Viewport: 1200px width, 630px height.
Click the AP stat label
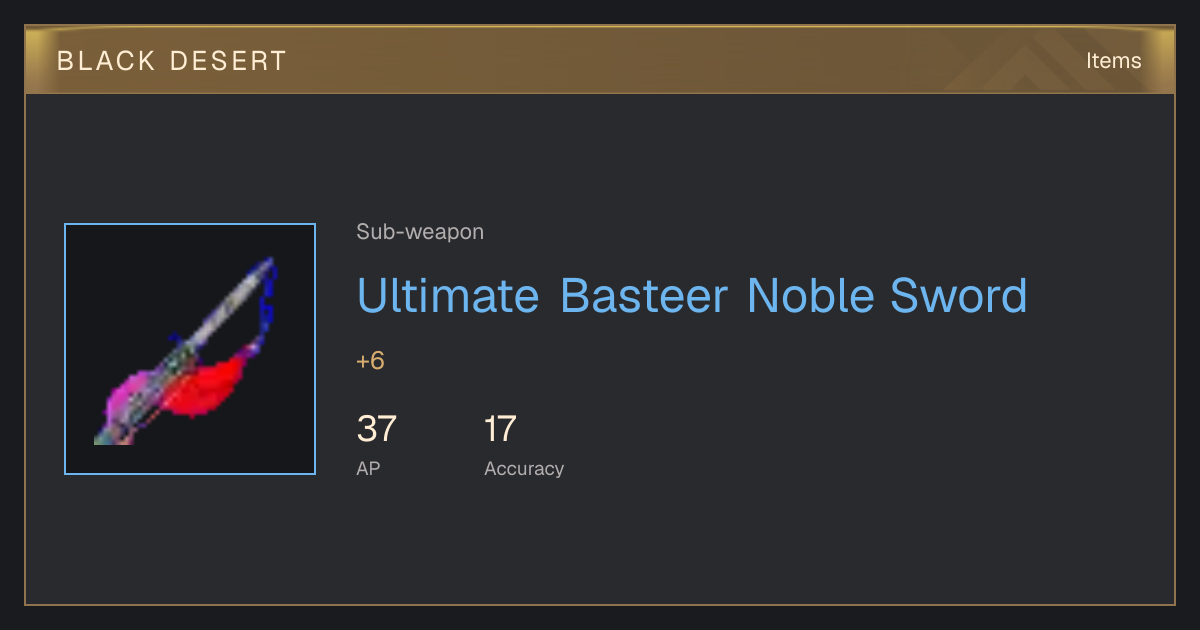click(368, 468)
